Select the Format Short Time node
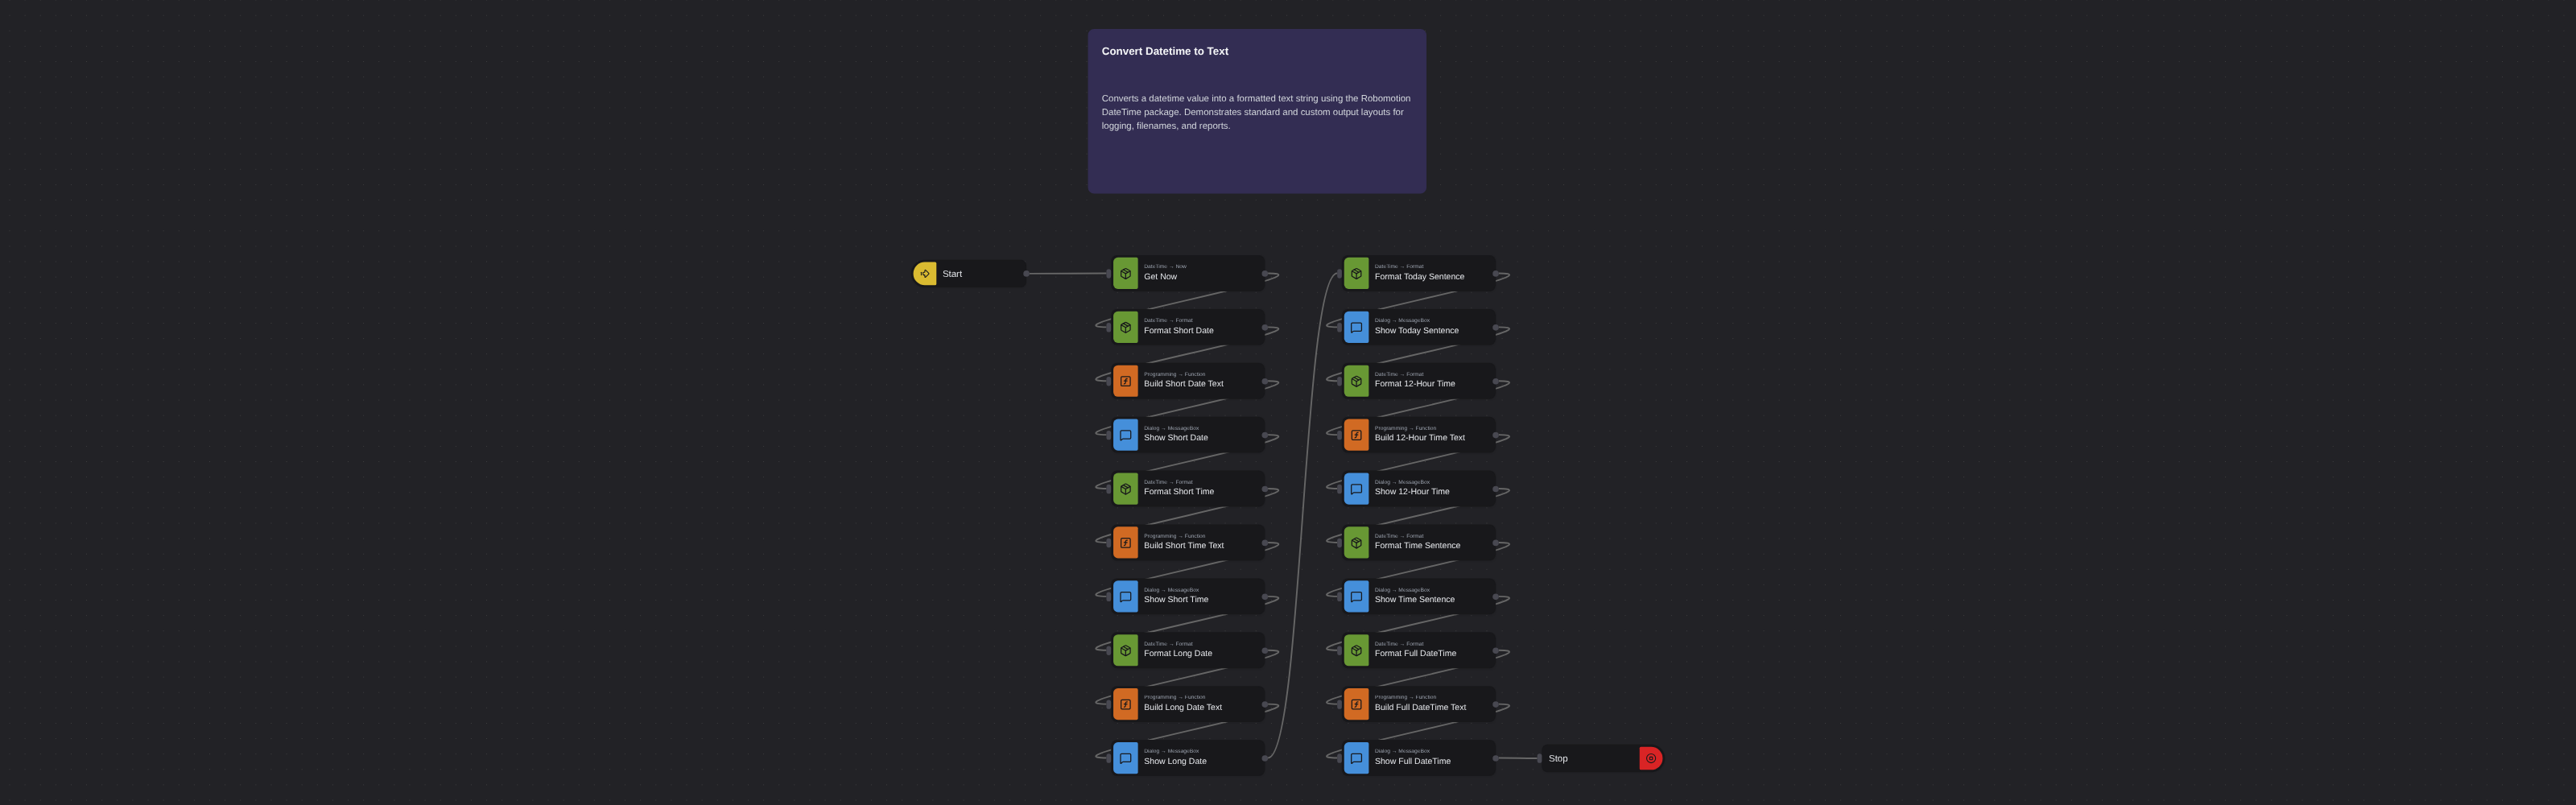Screen dimensions: 2576x805 coord(1189,489)
